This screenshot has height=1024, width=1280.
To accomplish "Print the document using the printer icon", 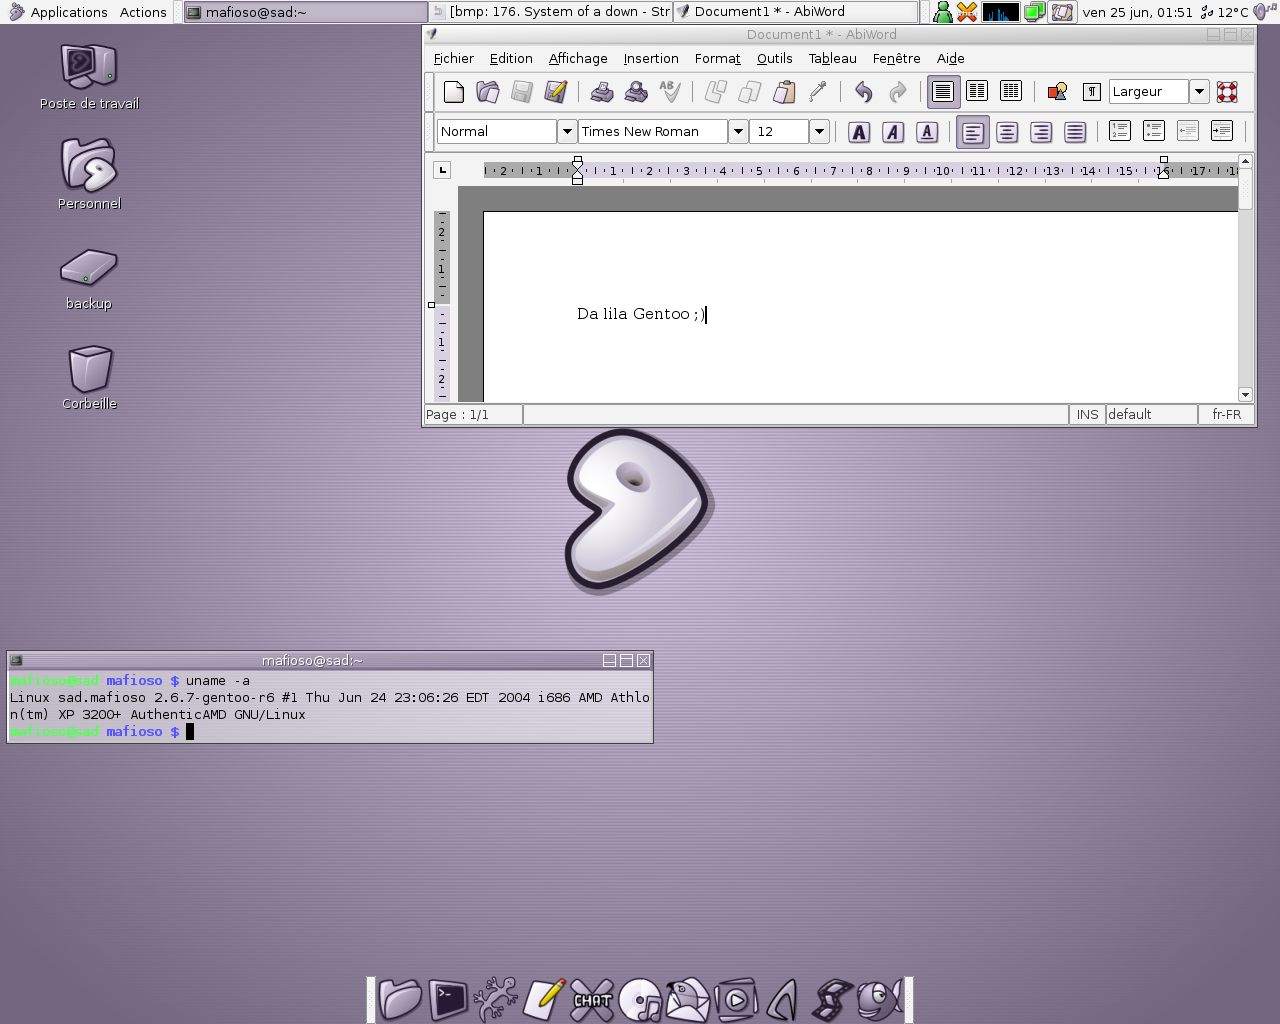I will point(602,92).
